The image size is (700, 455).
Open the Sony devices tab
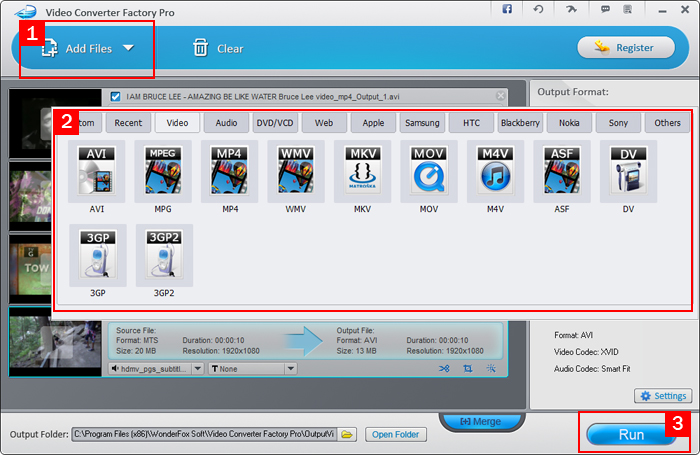tap(618, 123)
